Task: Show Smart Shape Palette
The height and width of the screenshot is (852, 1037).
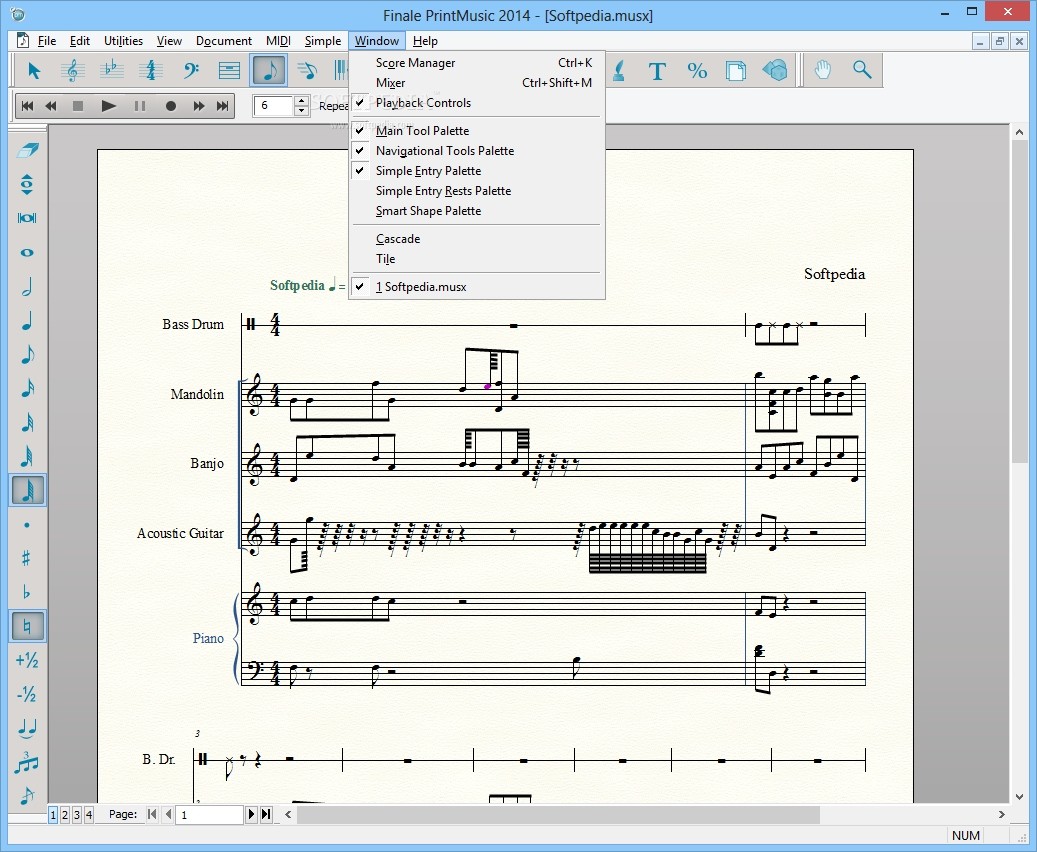Action: coord(476,210)
